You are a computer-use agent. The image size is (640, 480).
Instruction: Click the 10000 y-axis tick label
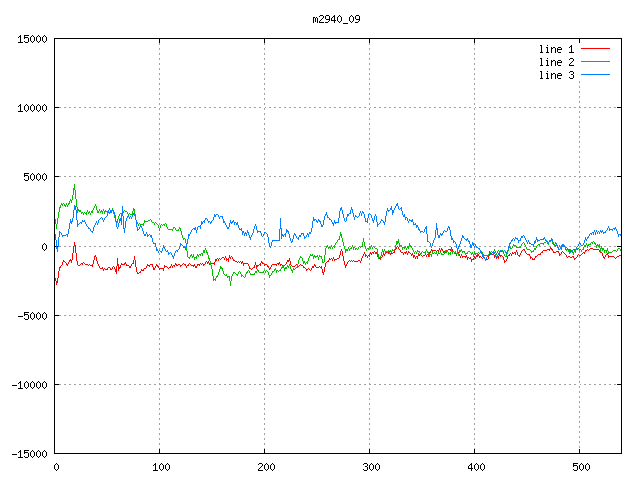(31, 108)
